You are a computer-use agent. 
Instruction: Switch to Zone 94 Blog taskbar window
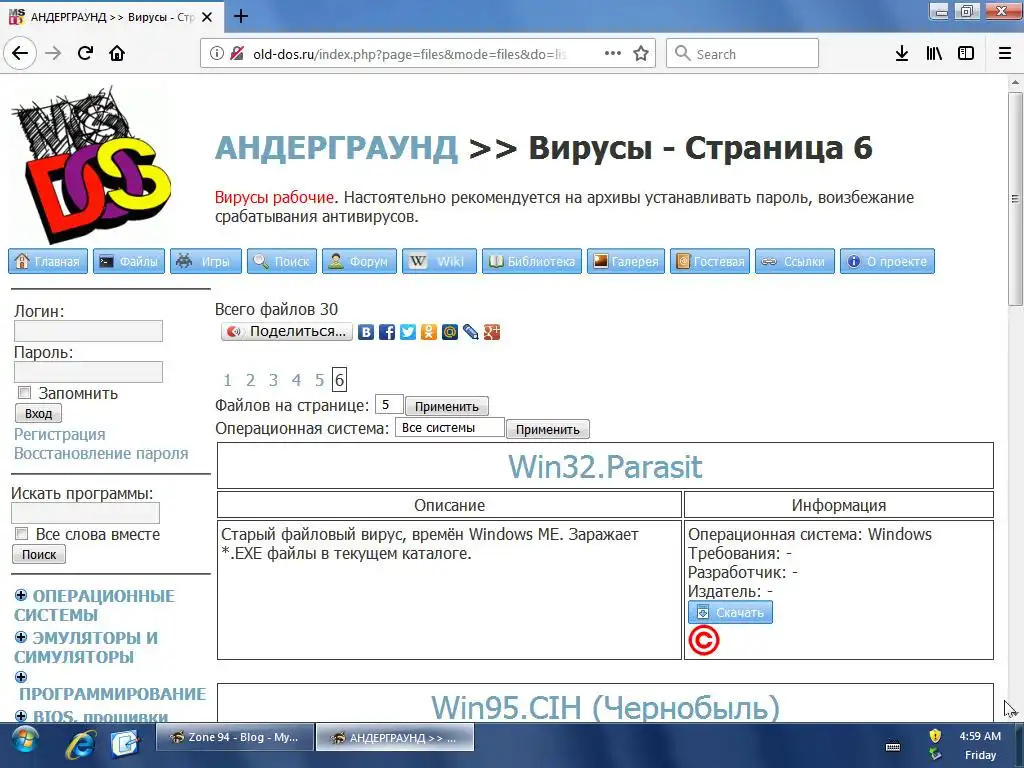(x=235, y=737)
